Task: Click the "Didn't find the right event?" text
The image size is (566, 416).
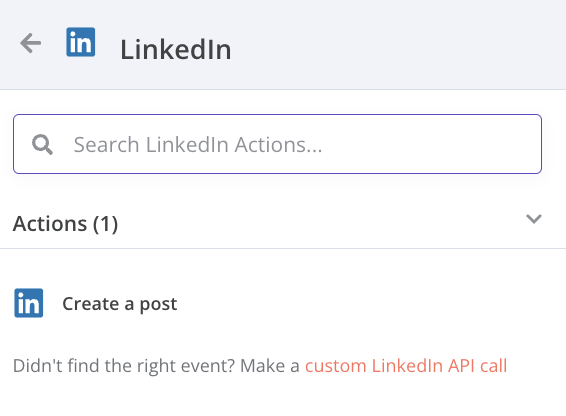Action: coord(124,366)
